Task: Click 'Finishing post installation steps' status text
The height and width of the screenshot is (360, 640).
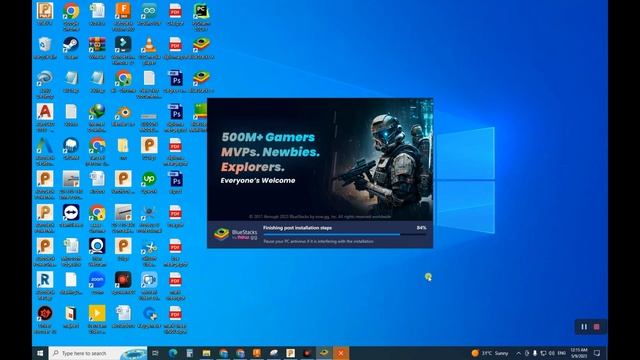Action: tap(297, 228)
